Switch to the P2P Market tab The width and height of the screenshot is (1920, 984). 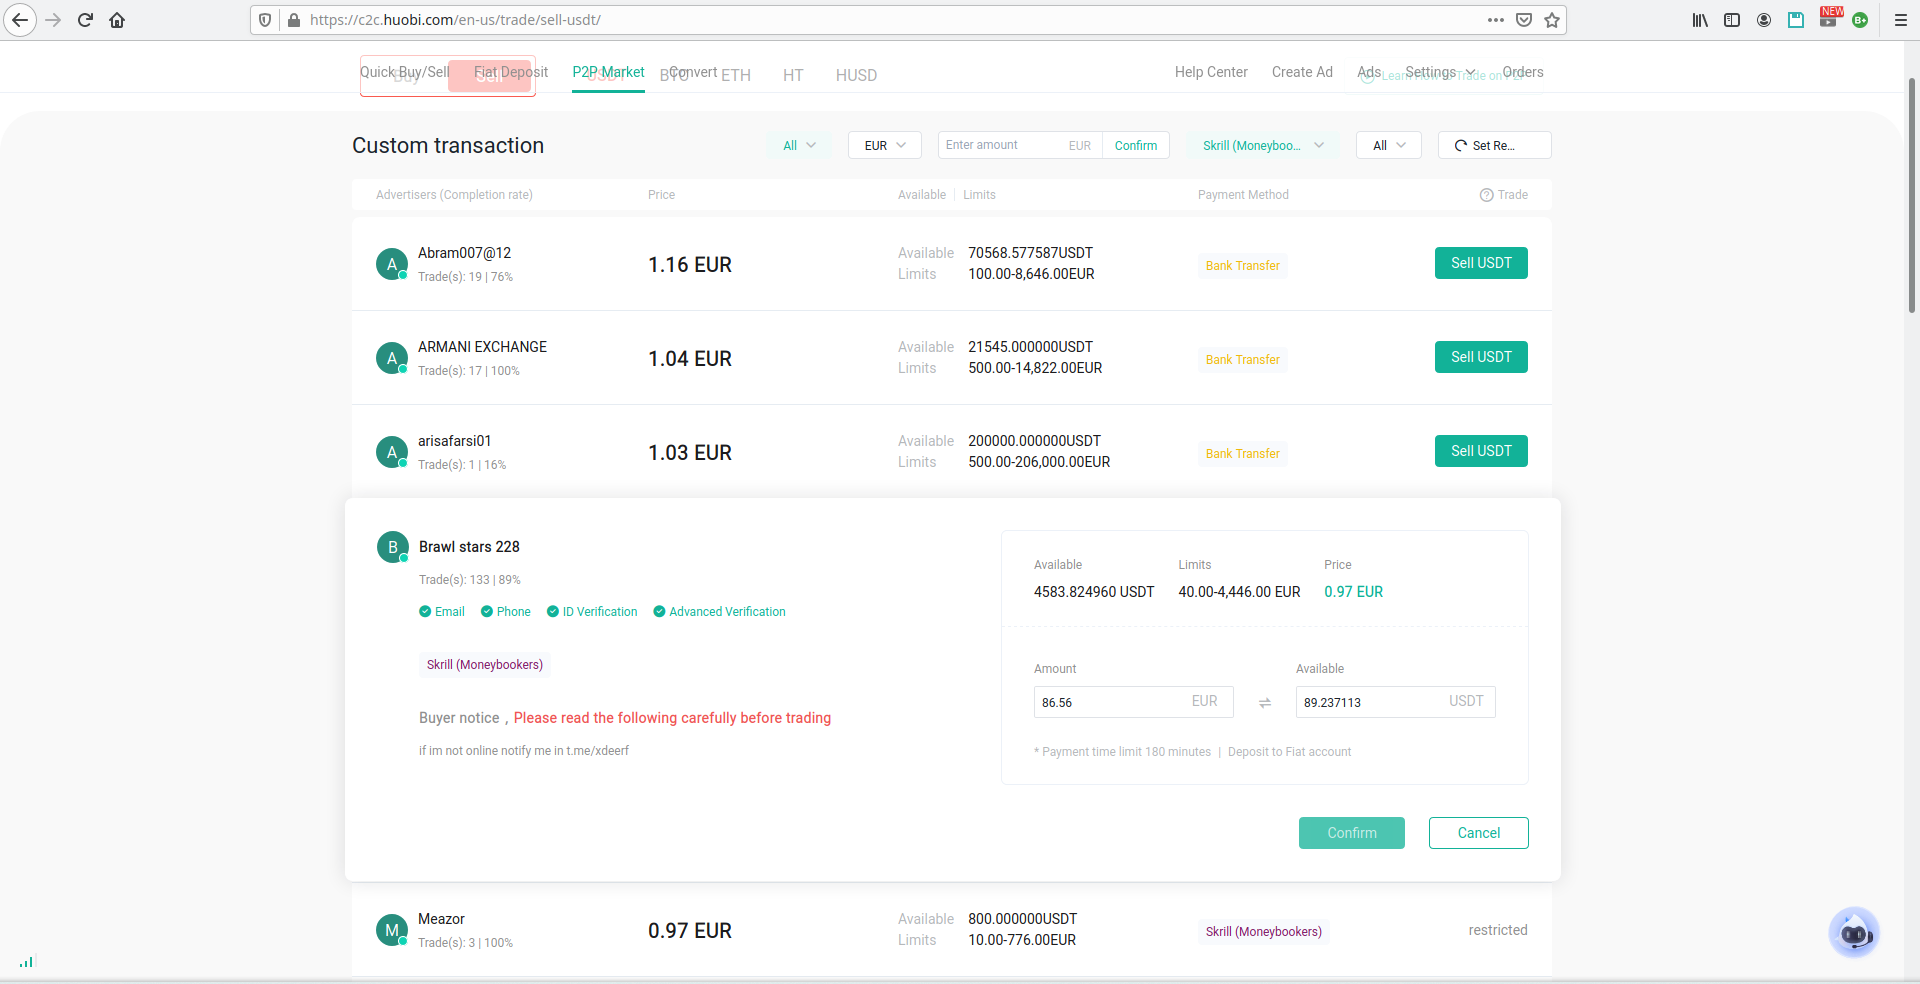(608, 72)
